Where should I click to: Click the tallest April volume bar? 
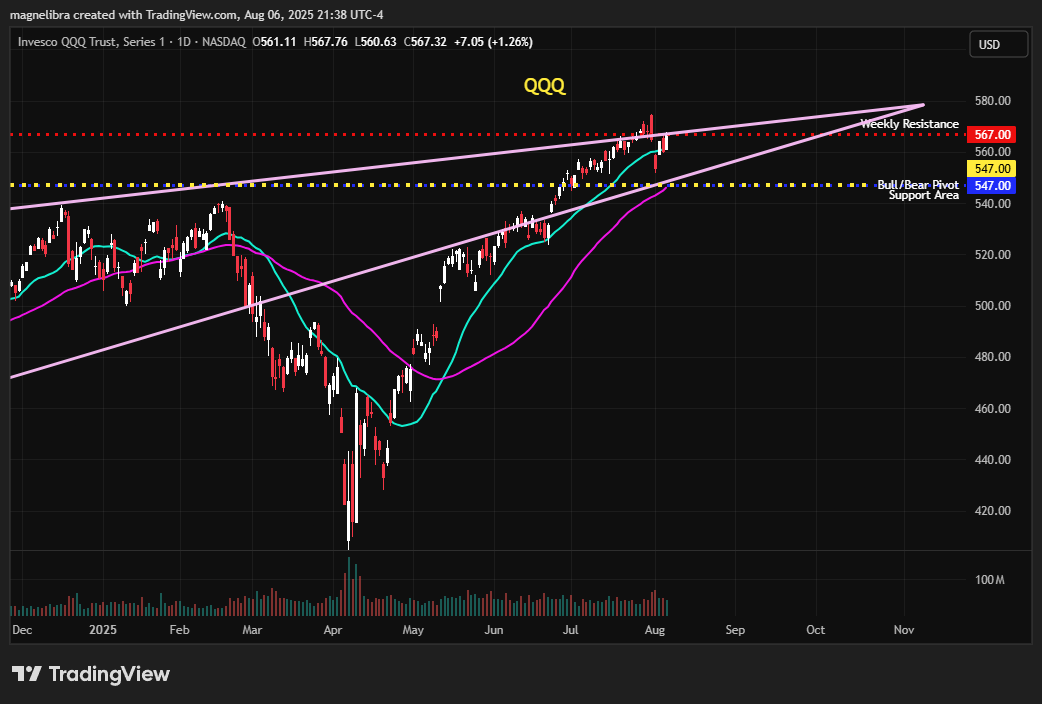[x=348, y=587]
